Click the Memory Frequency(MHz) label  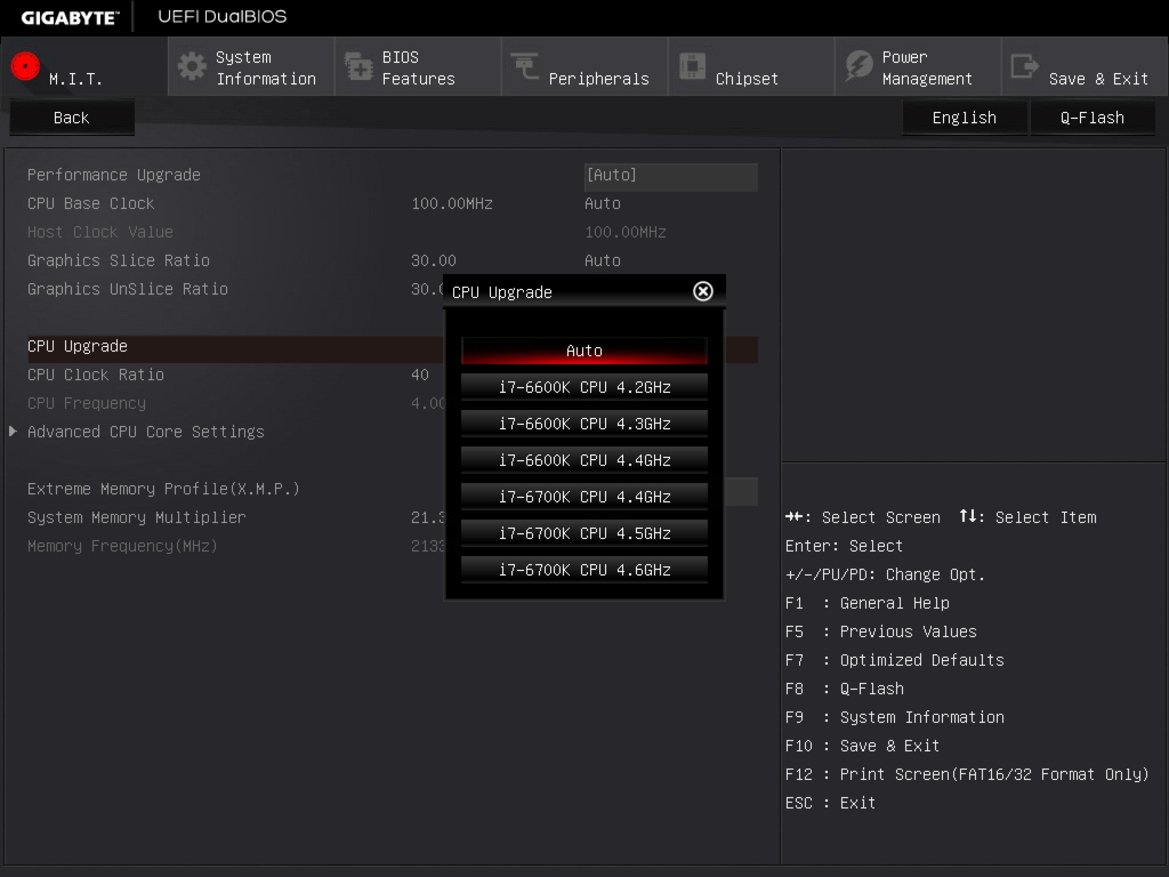coord(122,546)
